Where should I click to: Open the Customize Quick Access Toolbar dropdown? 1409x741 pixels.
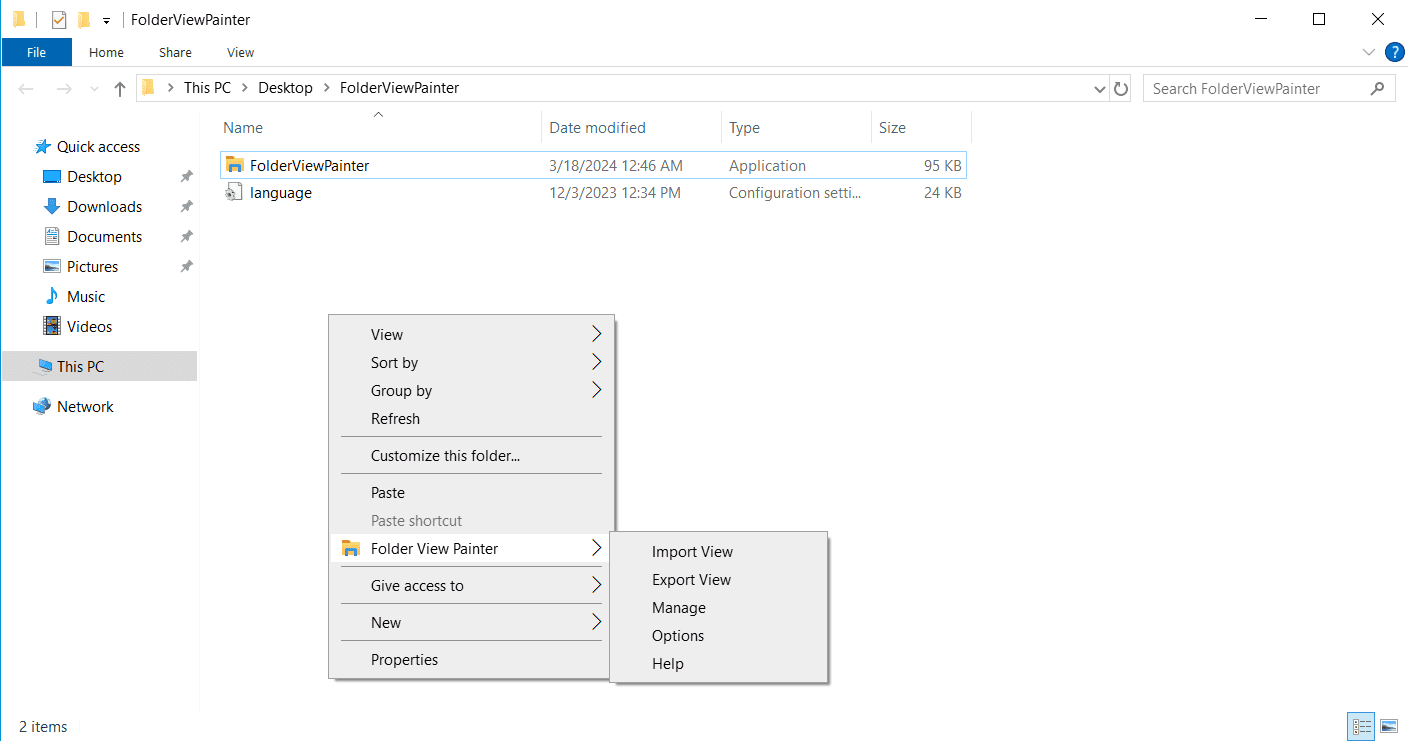coord(106,21)
